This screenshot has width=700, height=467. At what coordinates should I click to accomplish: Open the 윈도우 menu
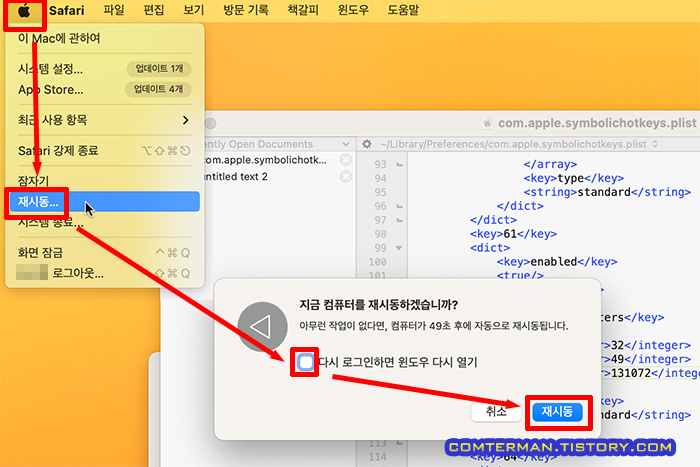[x=353, y=10]
